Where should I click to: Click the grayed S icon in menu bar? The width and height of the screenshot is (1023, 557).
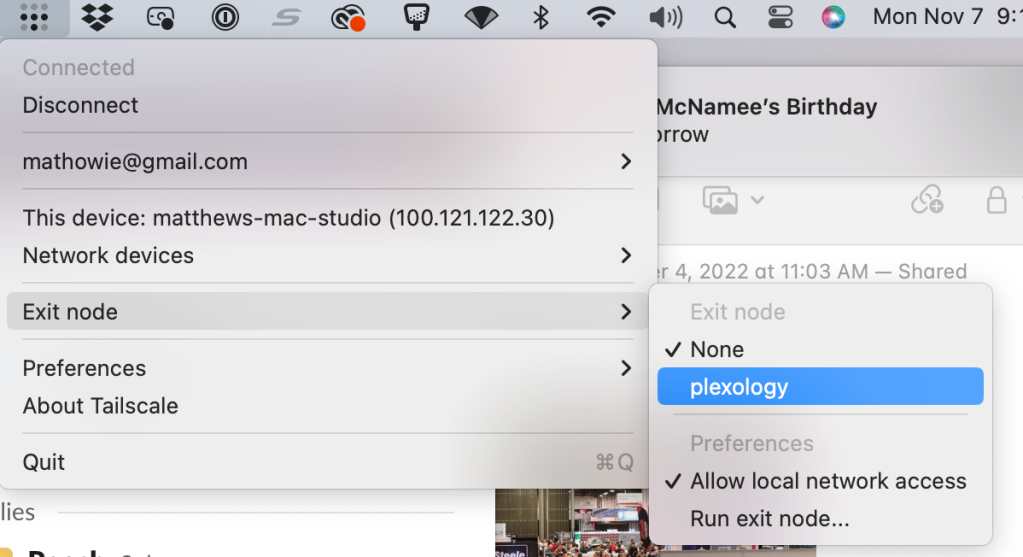286,18
